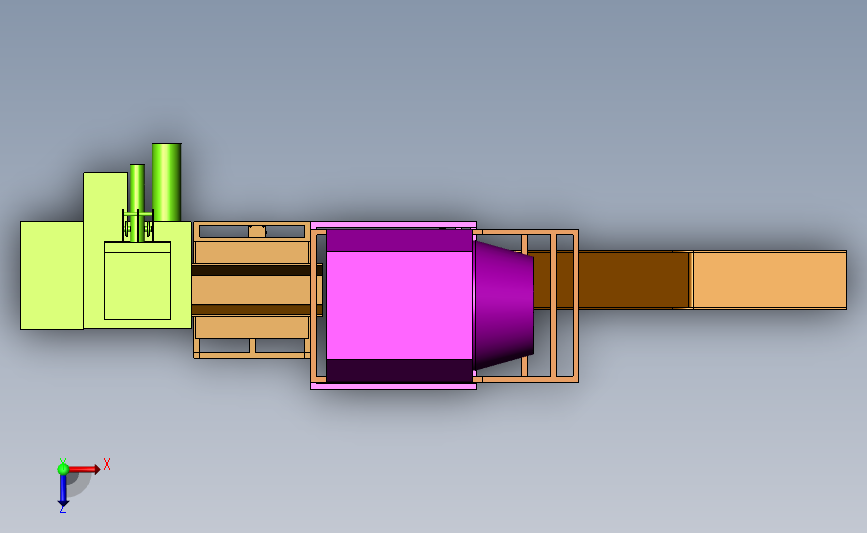Pick the pink rail above the magenta box

coord(393,225)
